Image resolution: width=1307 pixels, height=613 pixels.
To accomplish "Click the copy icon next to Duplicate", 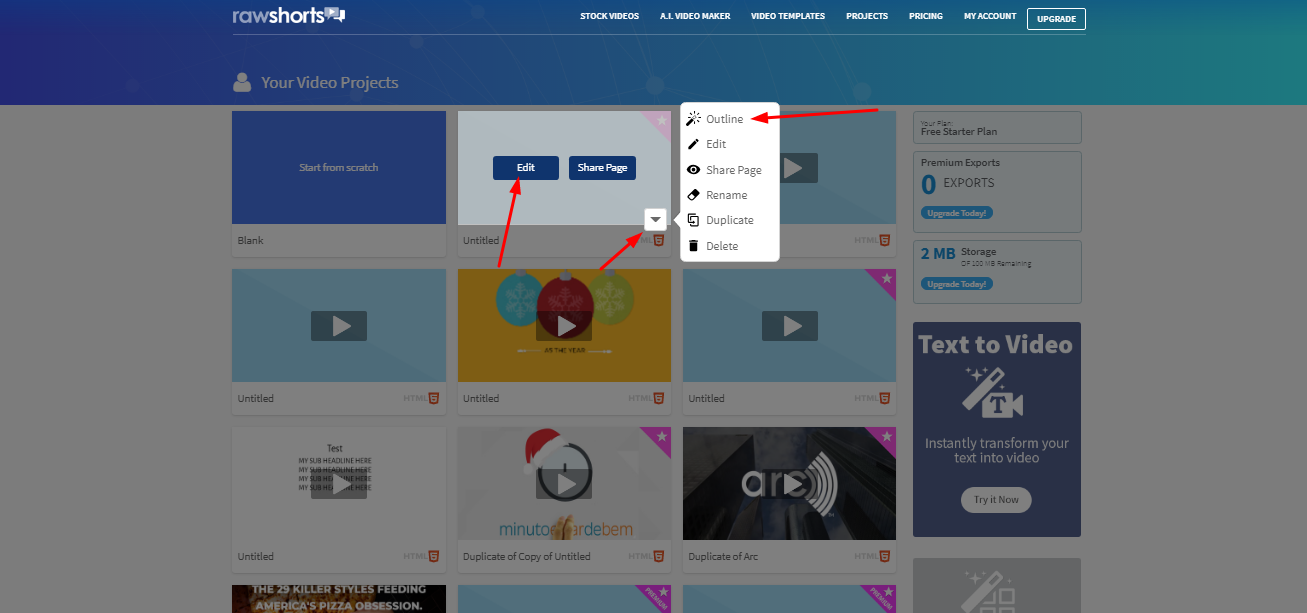I will point(693,220).
